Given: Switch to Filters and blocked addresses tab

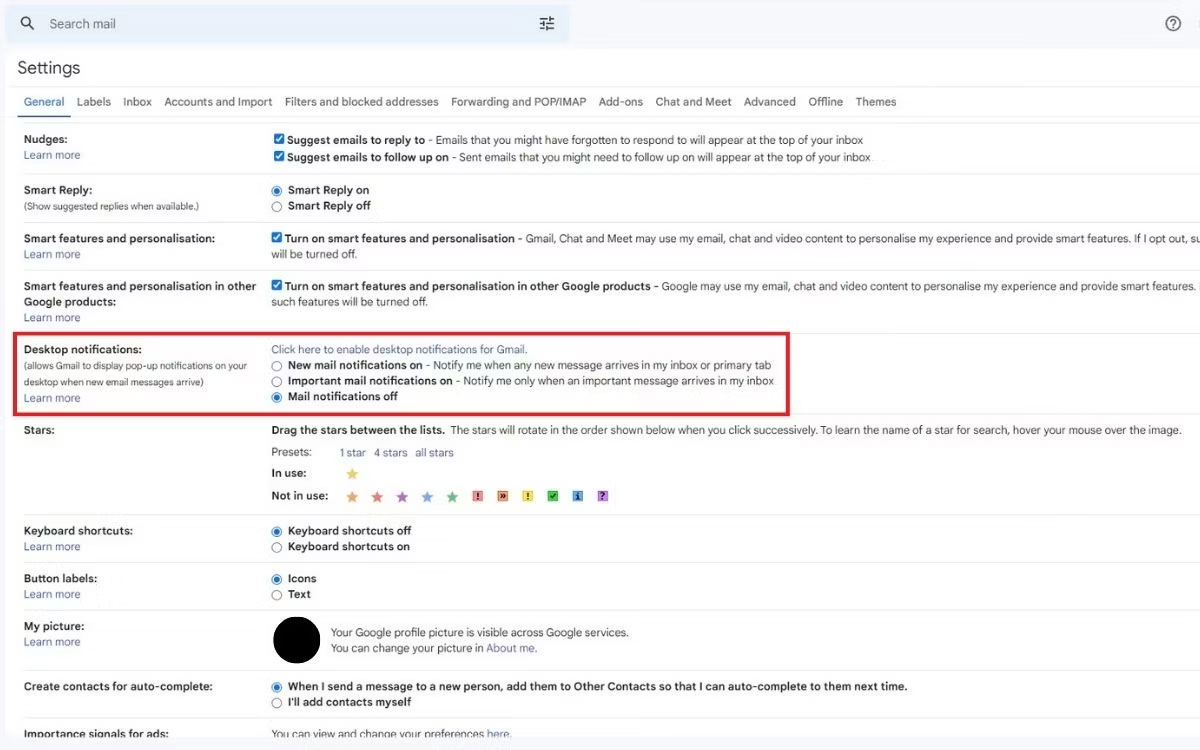Looking at the screenshot, I should click(361, 102).
